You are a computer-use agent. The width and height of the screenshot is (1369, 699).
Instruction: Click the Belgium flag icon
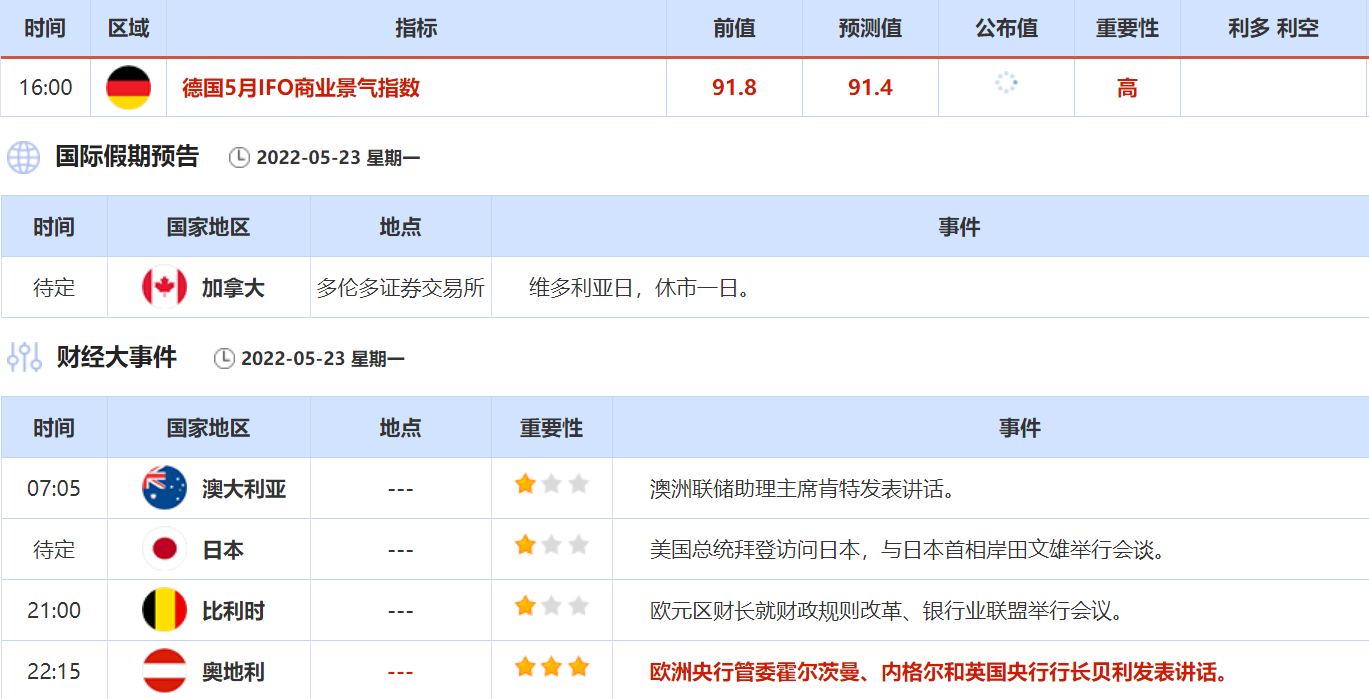[164, 611]
